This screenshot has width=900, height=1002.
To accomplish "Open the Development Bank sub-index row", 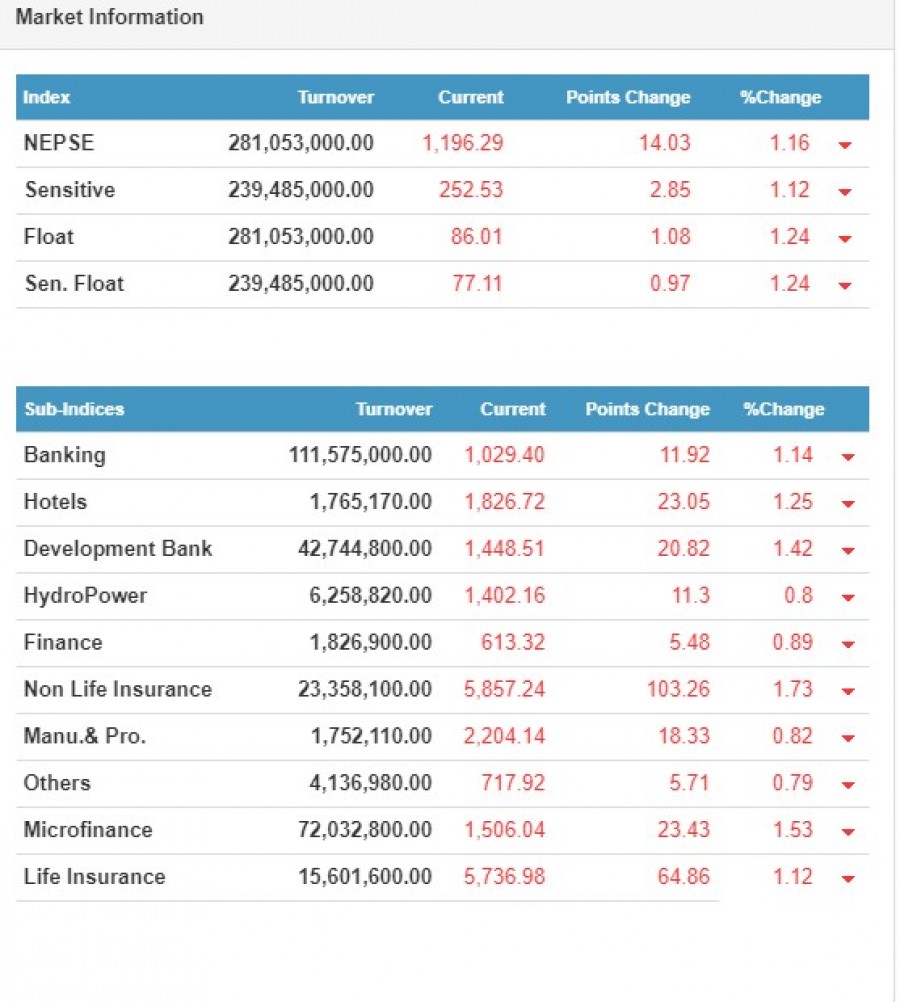I will click(118, 549).
